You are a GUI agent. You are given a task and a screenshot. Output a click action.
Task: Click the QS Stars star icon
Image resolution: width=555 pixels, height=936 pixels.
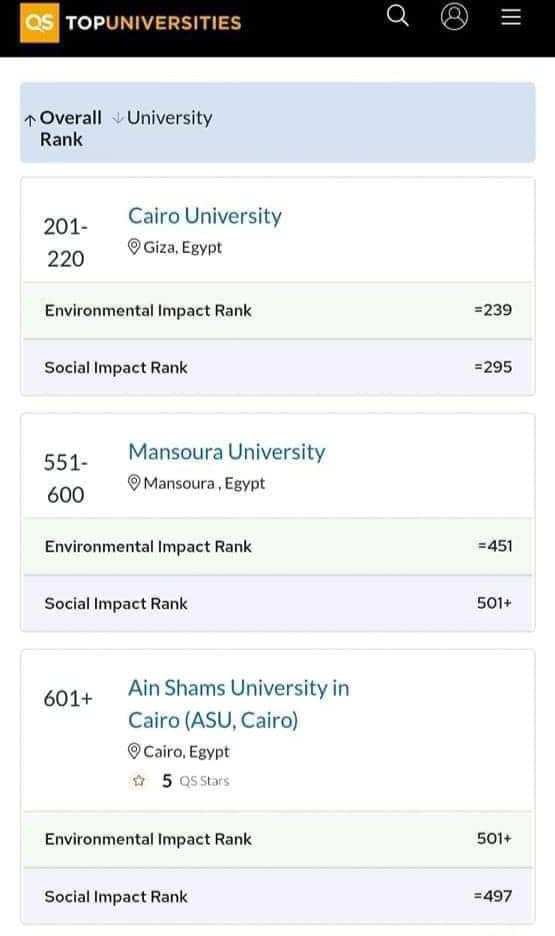click(139, 781)
